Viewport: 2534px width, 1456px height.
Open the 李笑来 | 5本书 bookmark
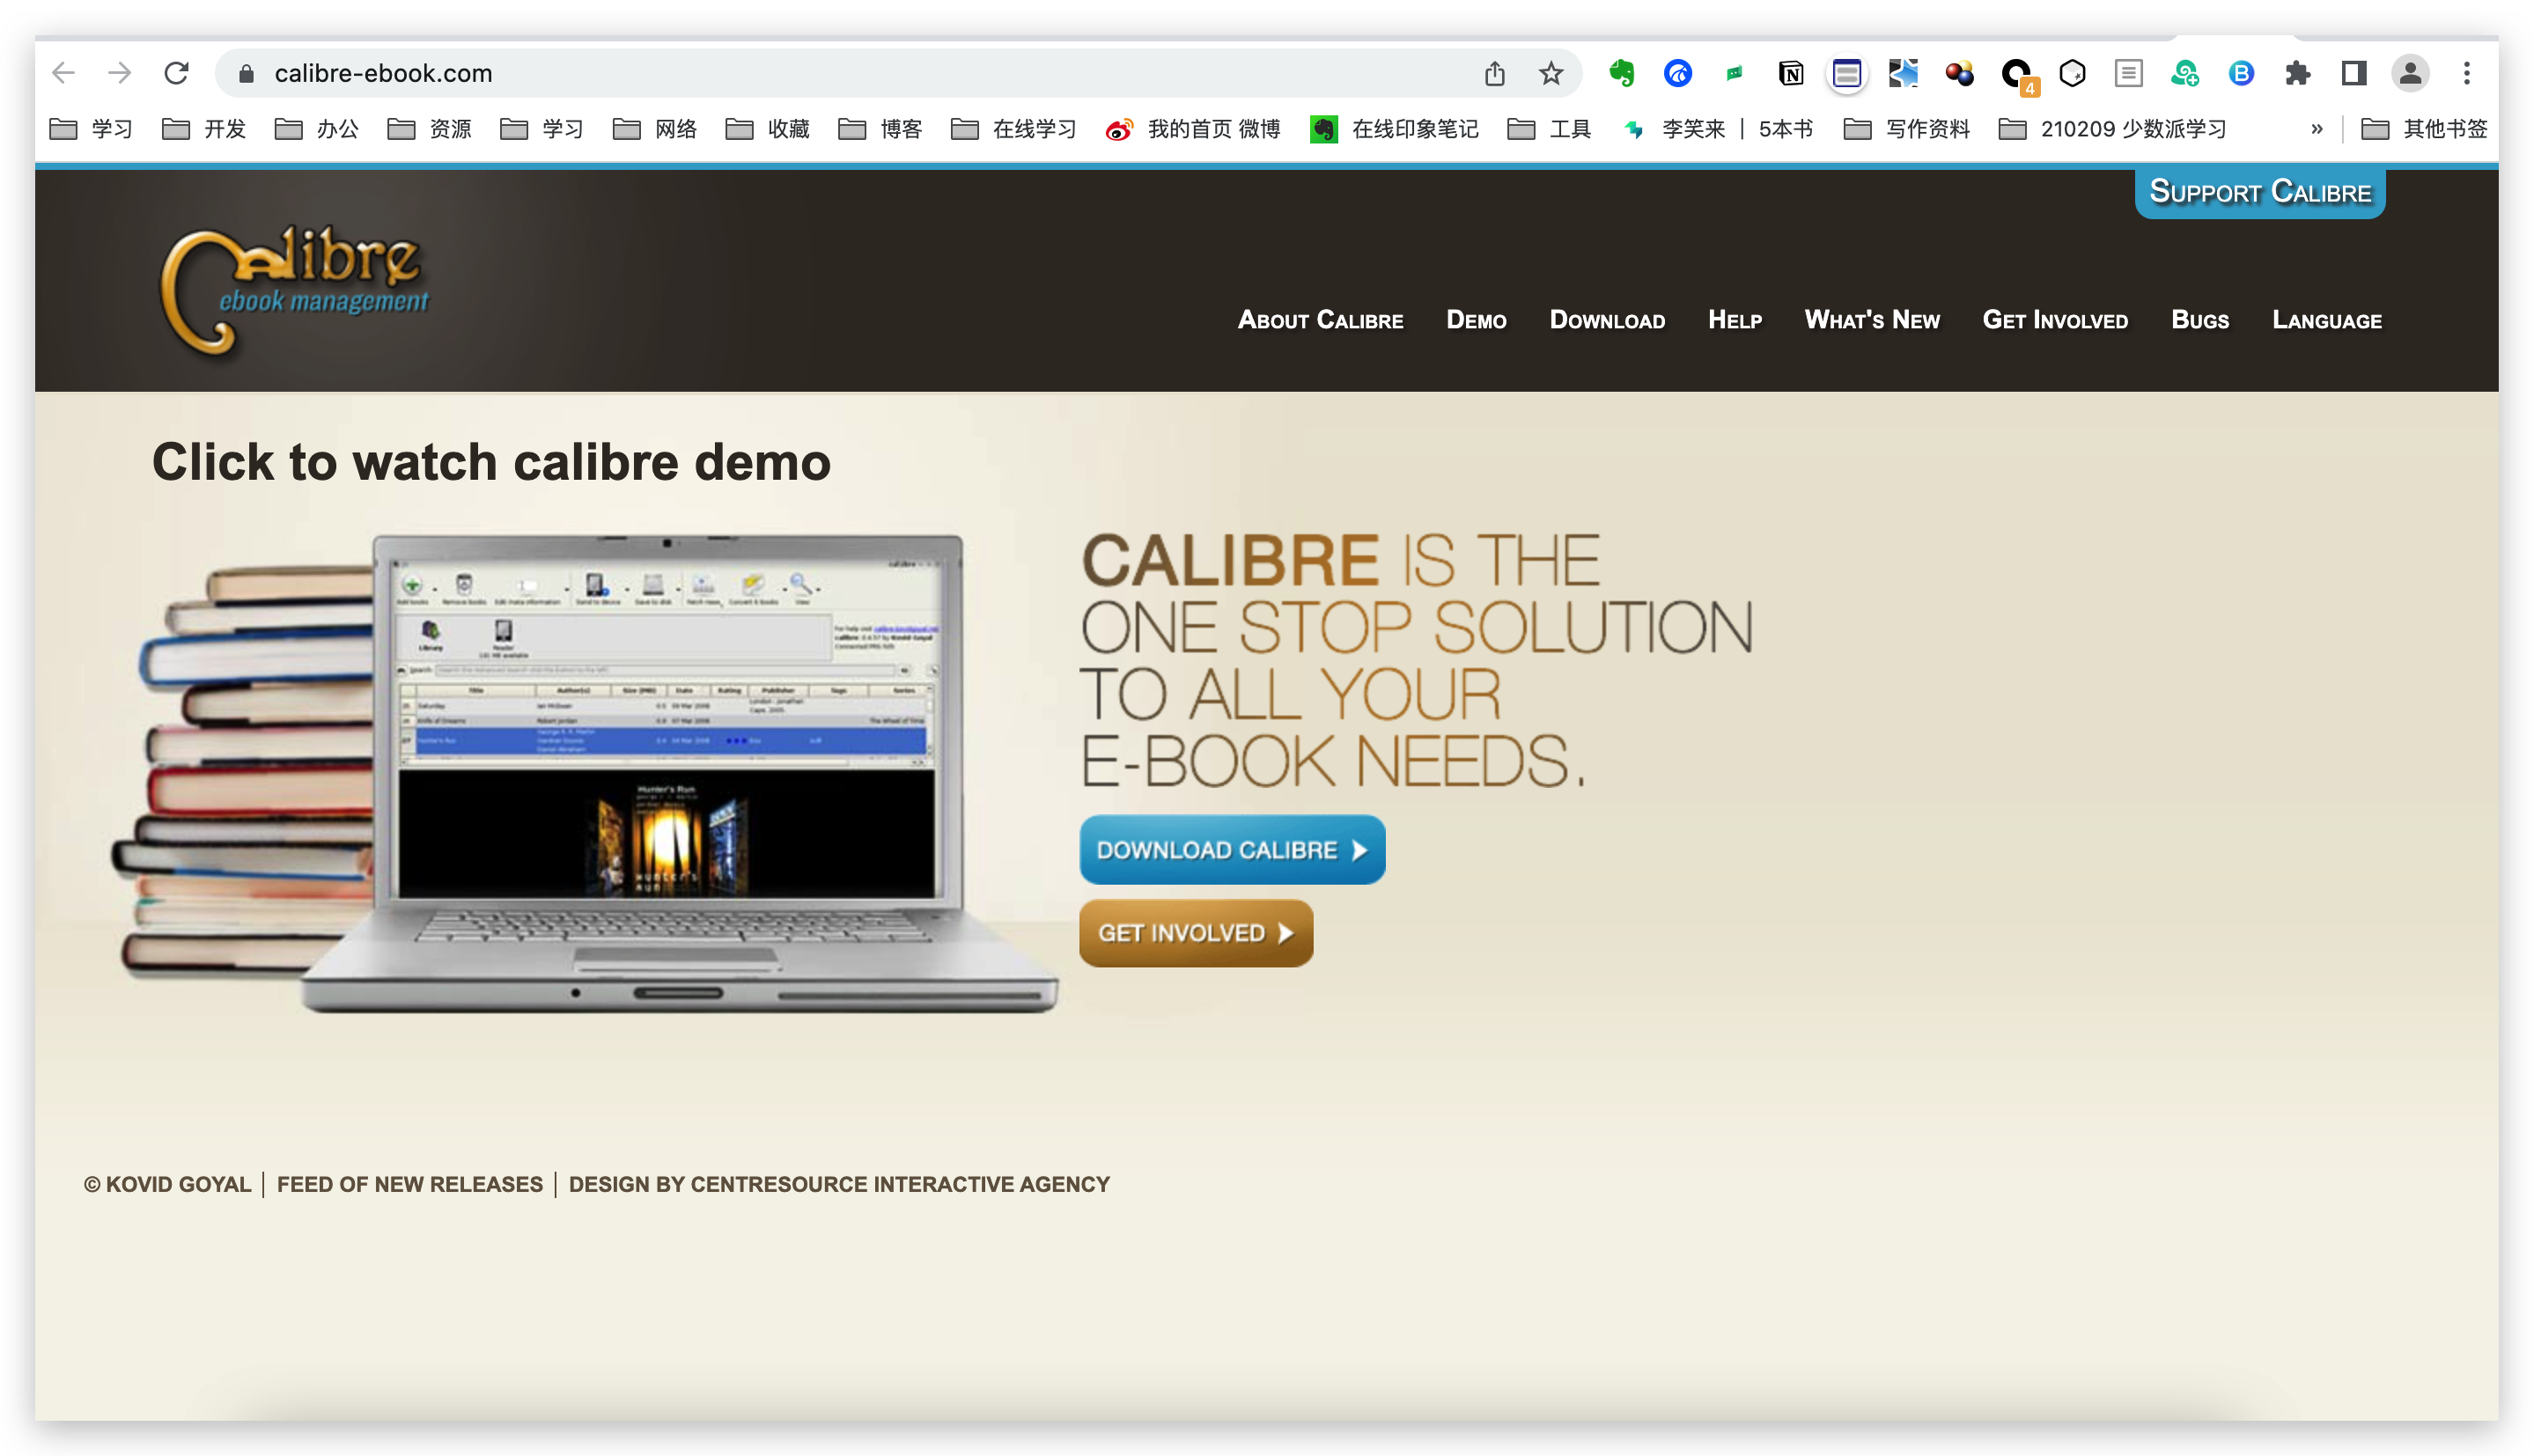coord(1717,129)
